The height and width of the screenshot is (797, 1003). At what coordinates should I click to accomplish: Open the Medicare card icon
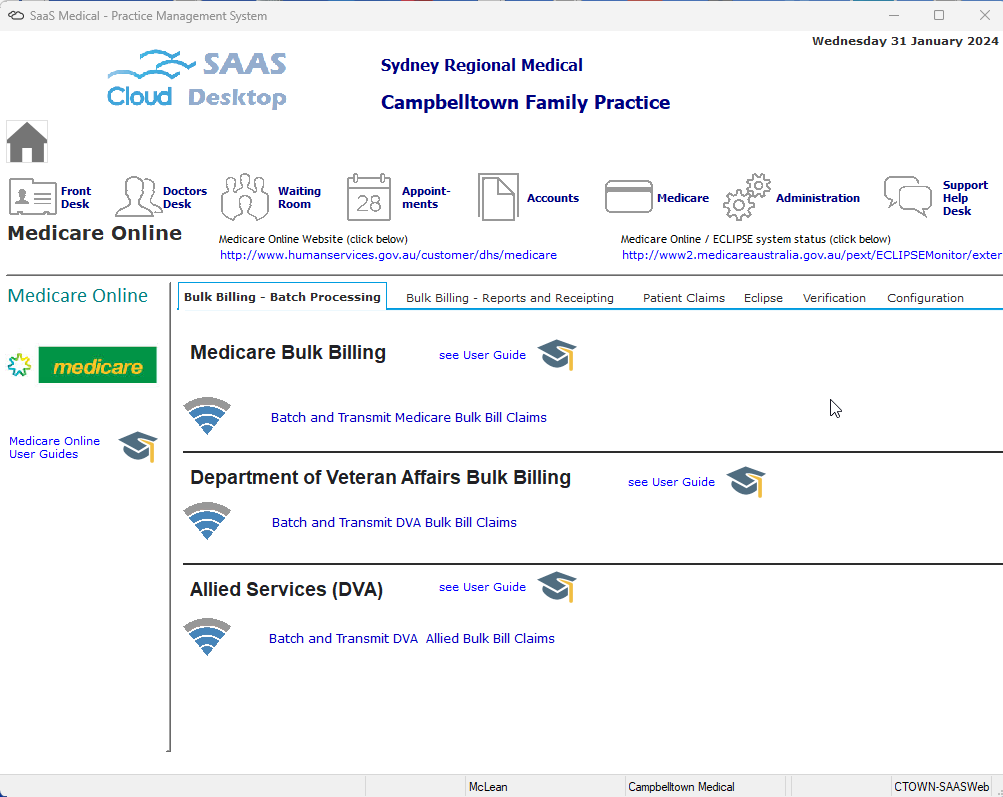coord(629,197)
